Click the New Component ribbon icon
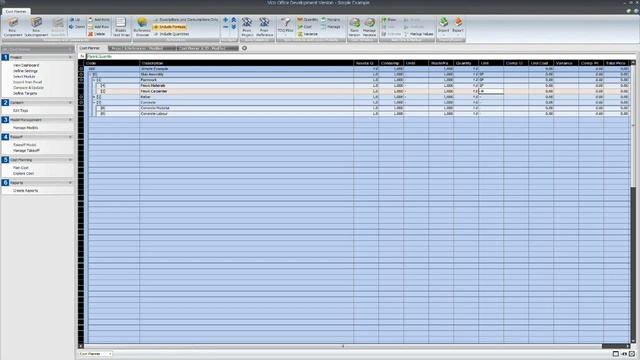The image size is (640, 360). [x=13, y=27]
